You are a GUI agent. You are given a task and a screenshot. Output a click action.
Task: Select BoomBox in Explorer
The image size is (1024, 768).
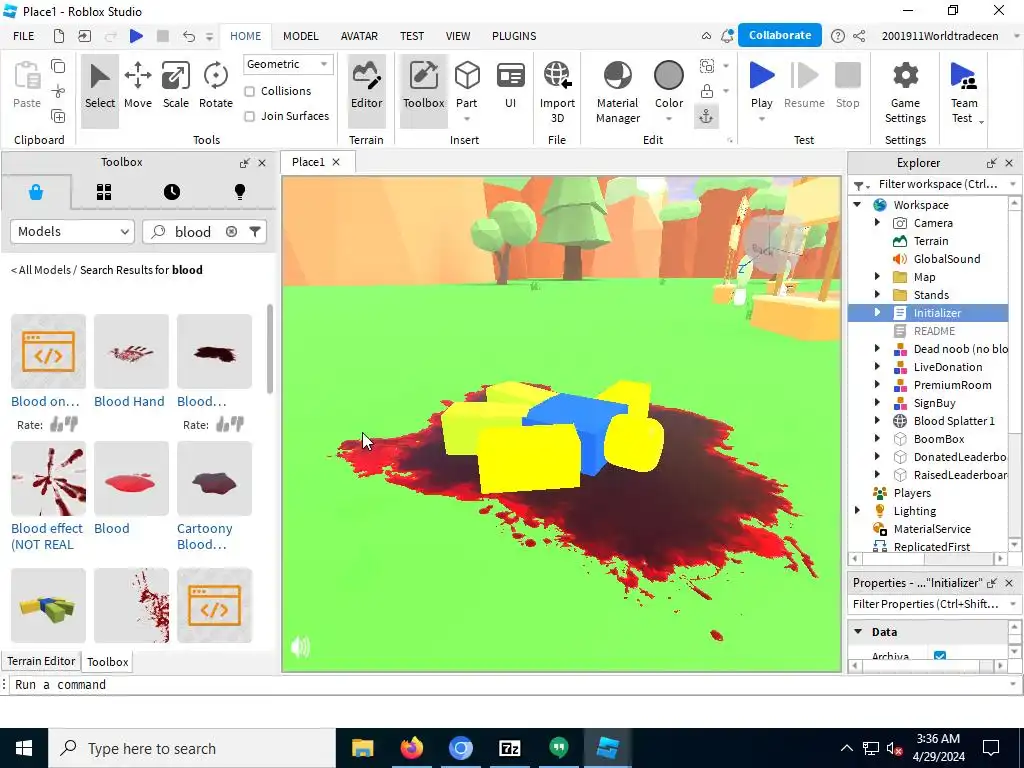tap(938, 439)
